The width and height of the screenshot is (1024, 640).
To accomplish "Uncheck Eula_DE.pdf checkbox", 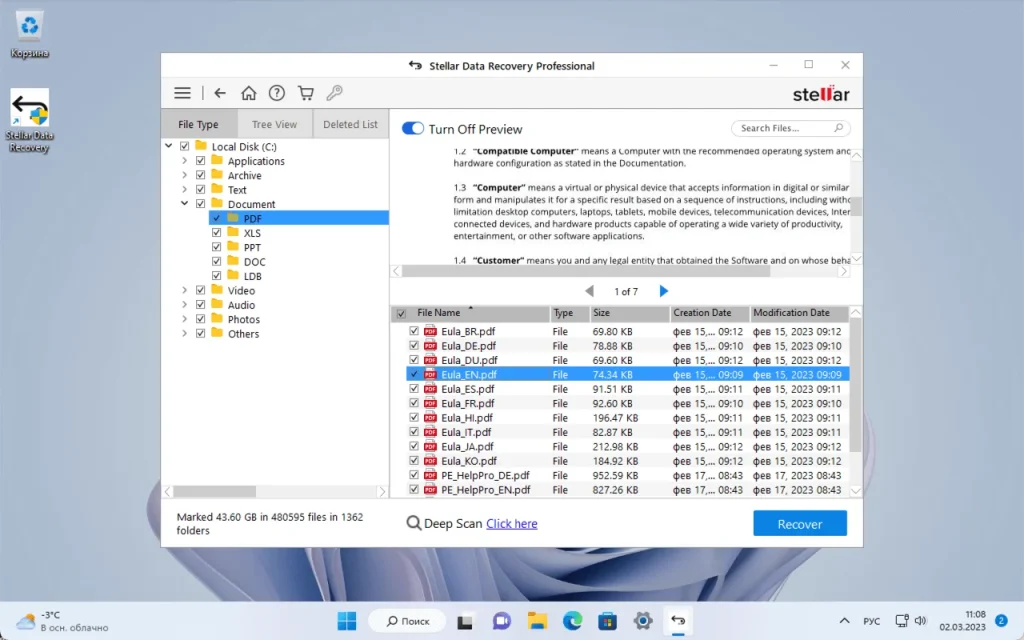I will point(413,345).
